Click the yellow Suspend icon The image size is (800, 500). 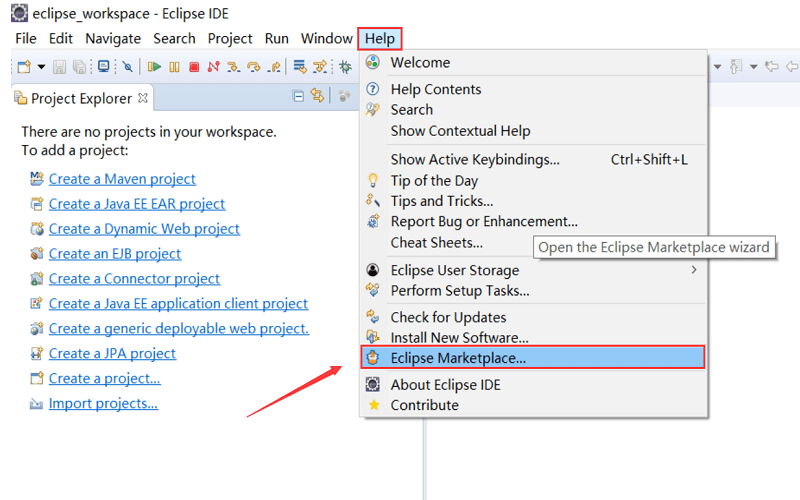(174, 67)
